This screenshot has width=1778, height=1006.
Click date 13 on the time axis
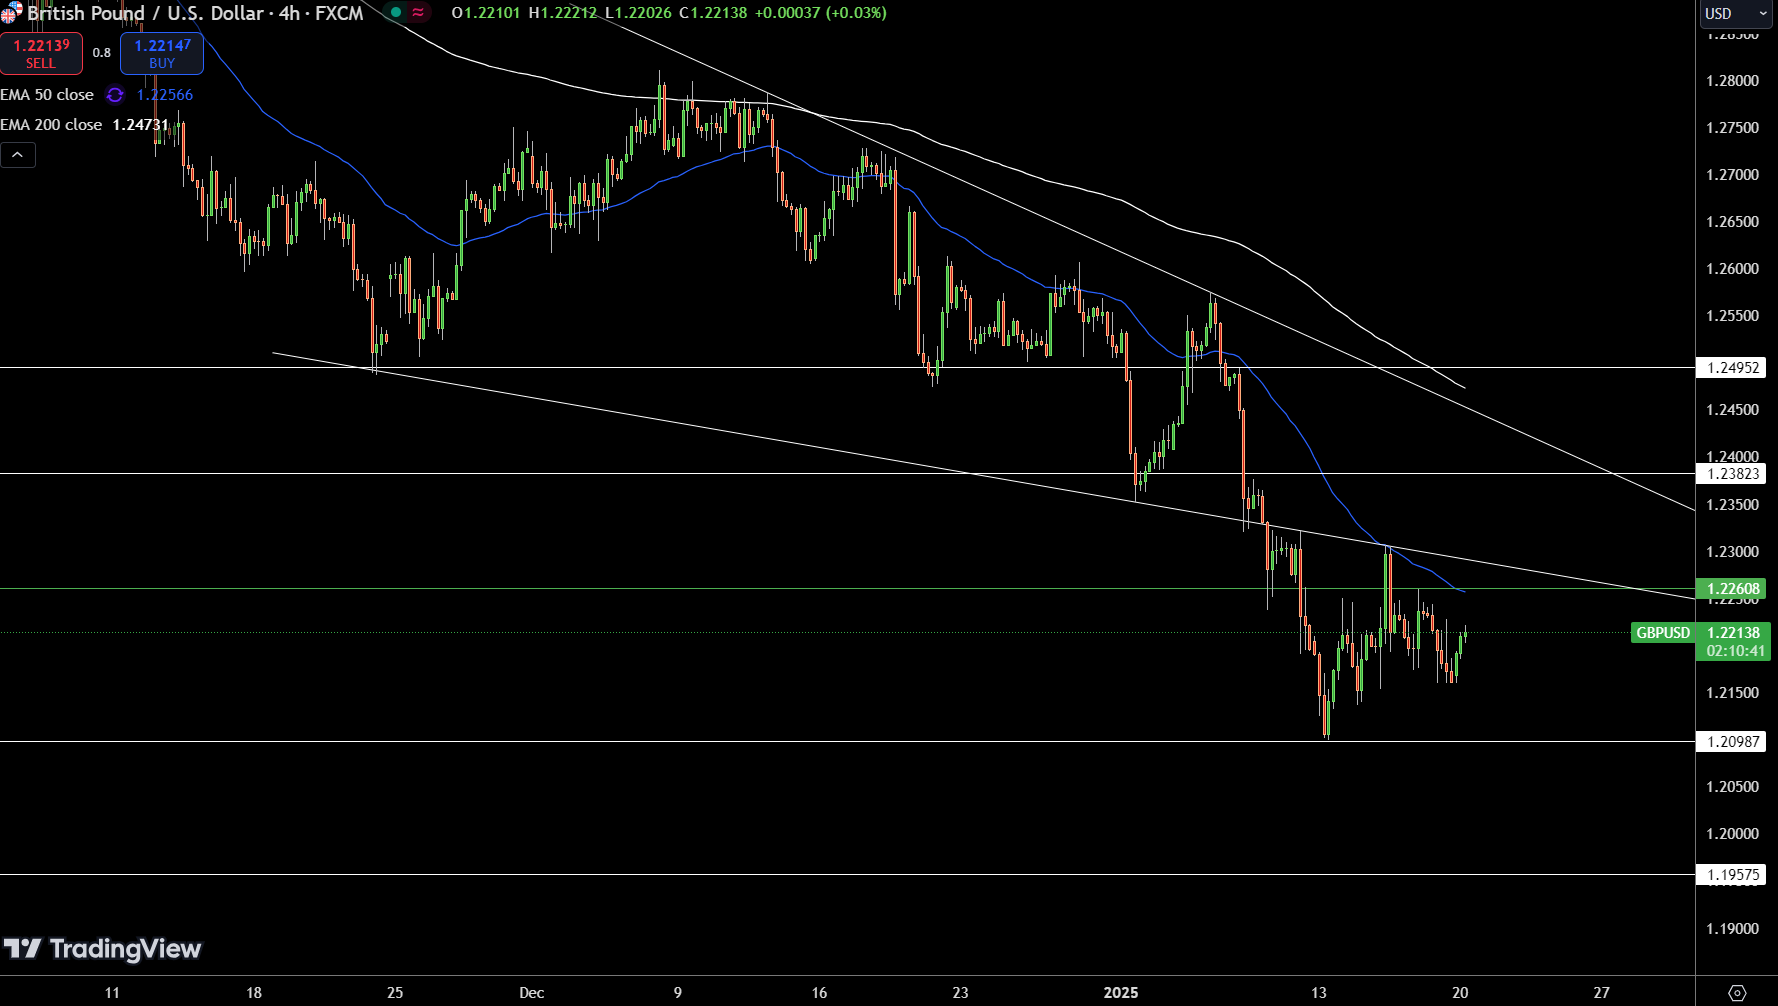[1319, 993]
